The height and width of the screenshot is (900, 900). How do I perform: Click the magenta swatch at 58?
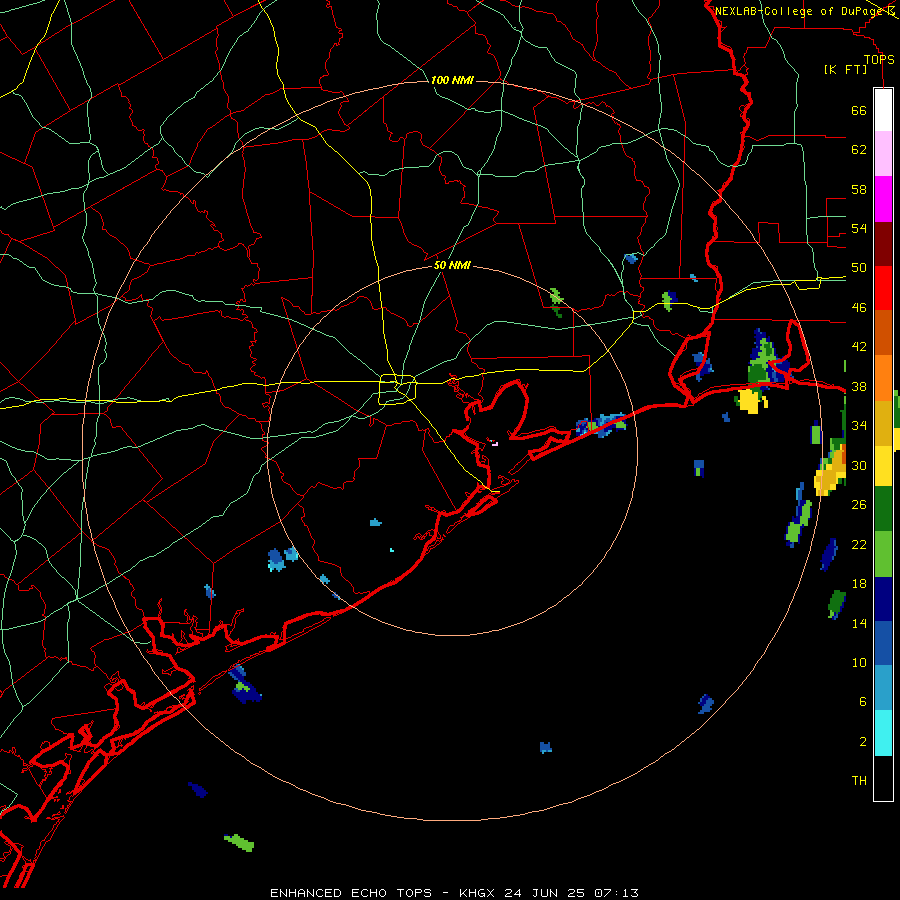tap(883, 199)
